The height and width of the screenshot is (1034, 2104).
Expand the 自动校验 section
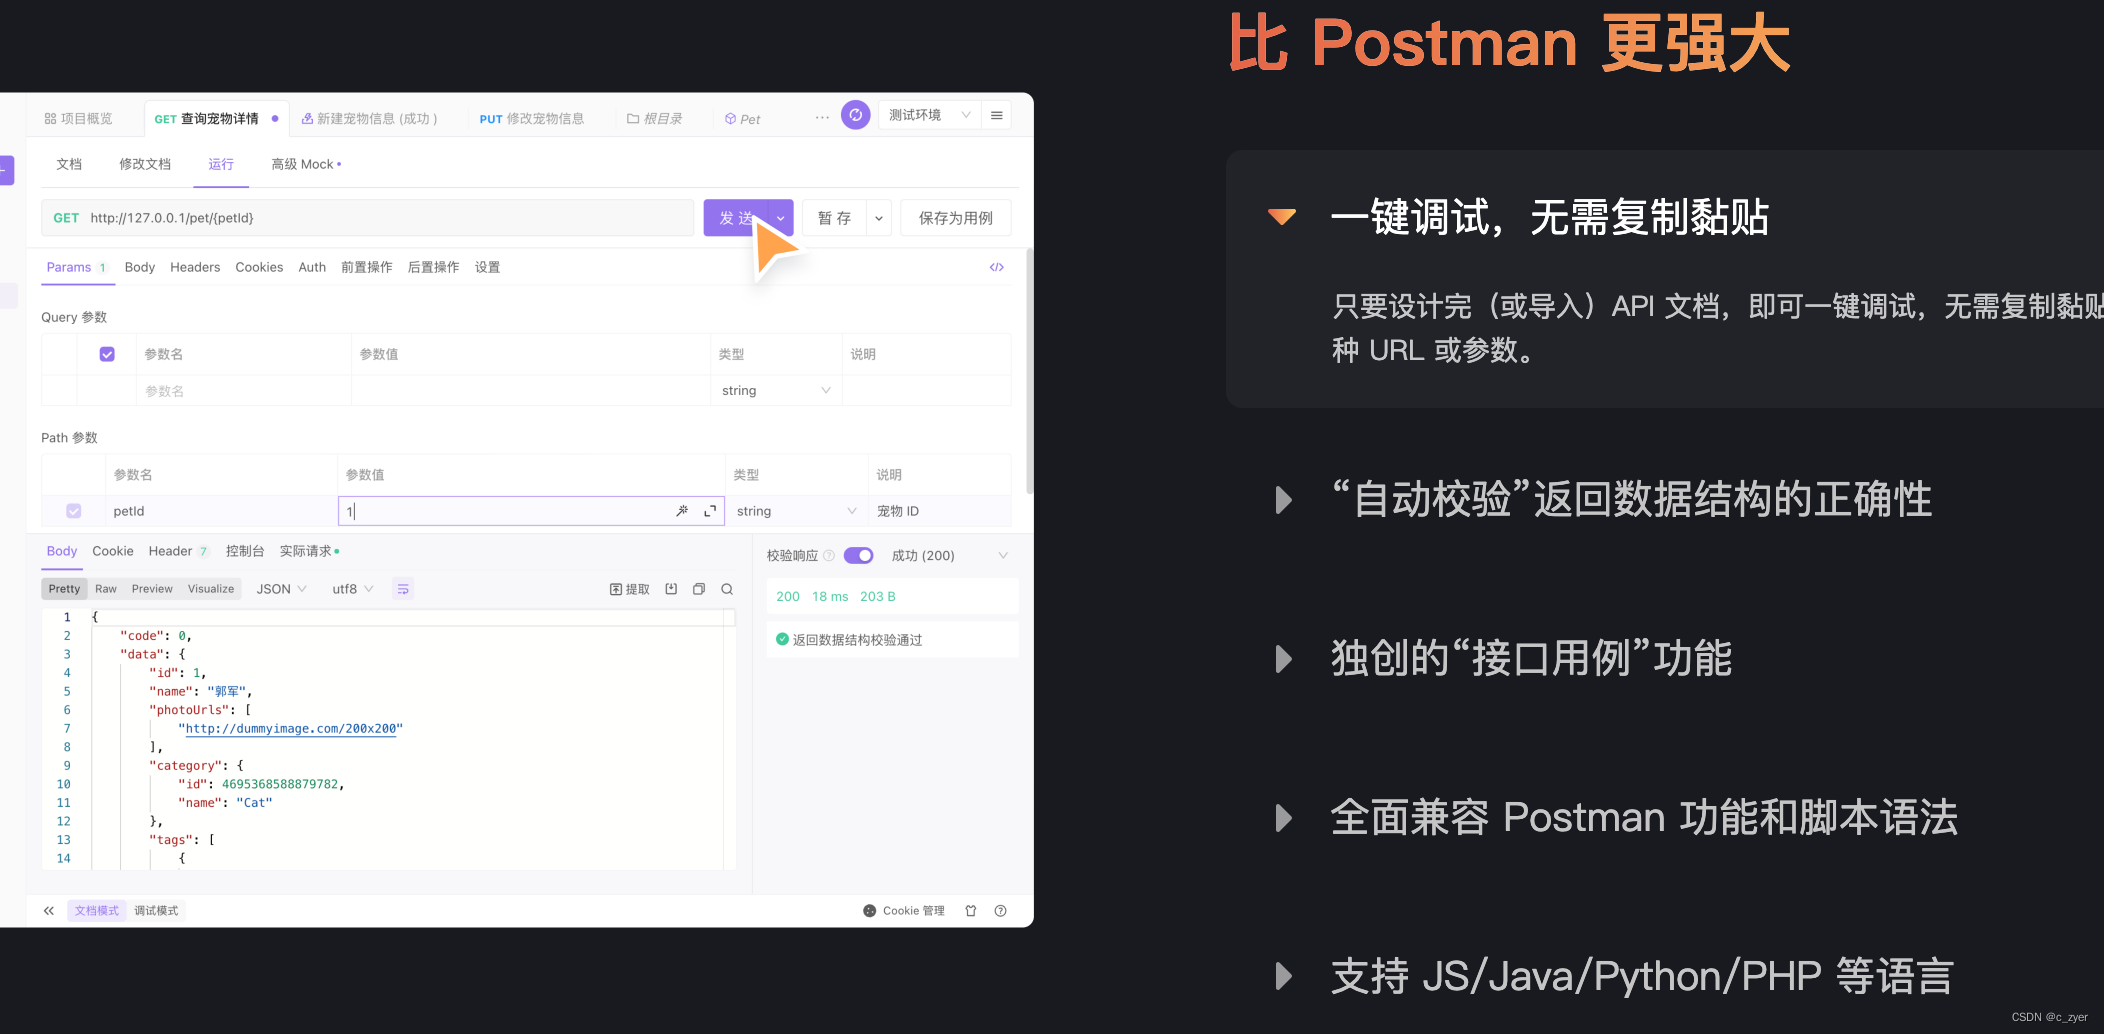pyautogui.click(x=1284, y=500)
